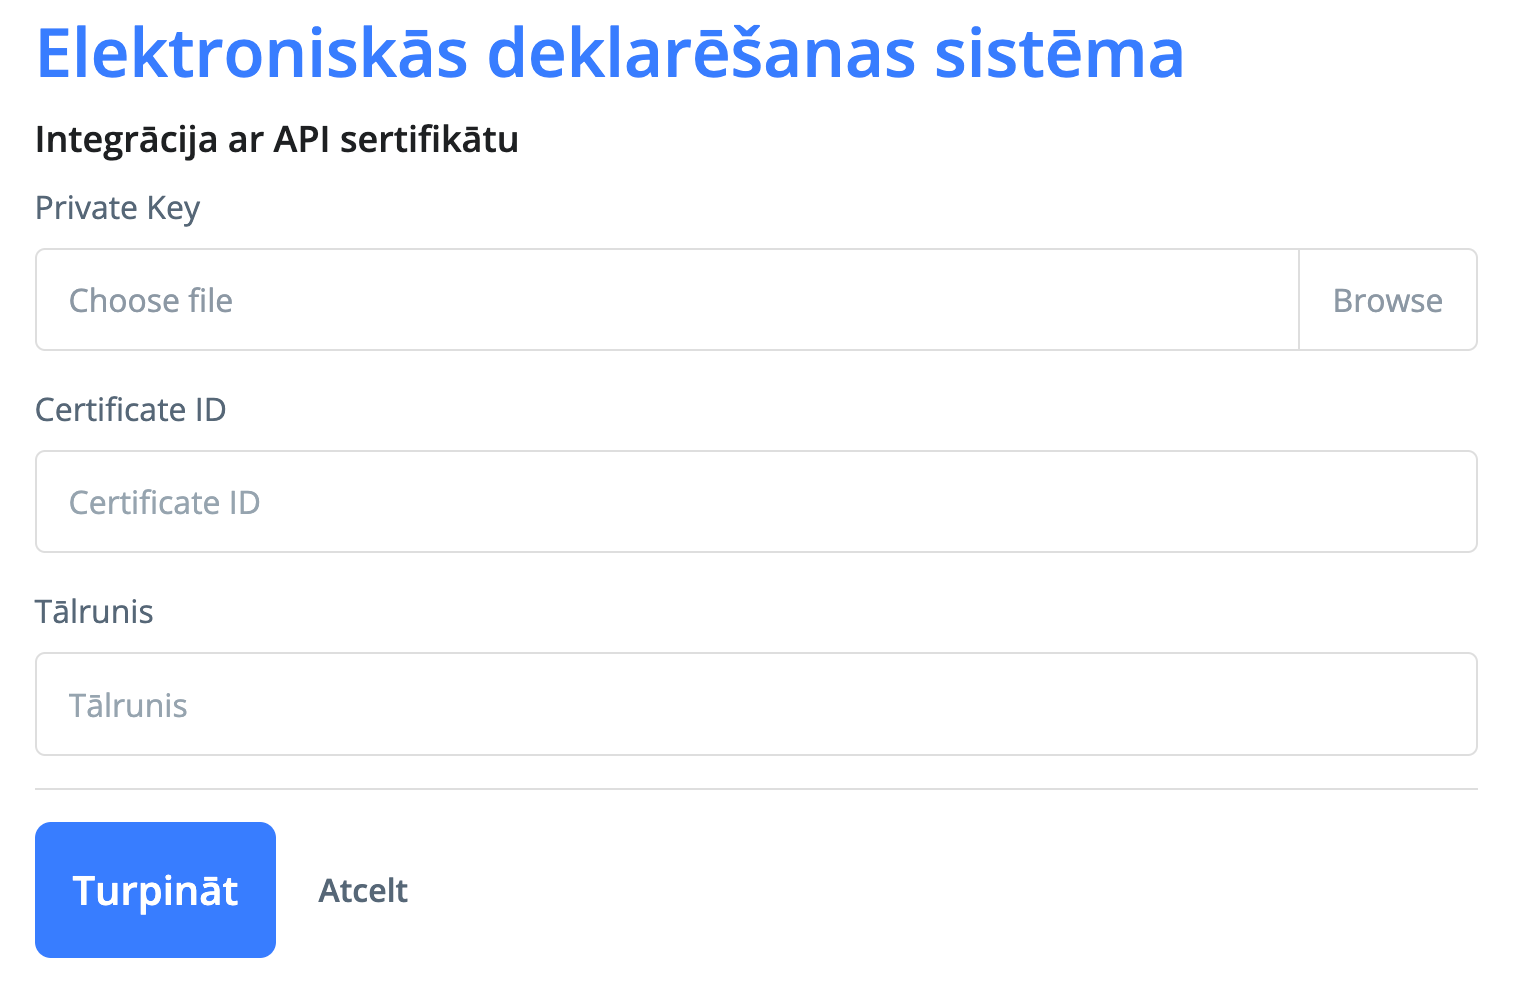Select the Certificate ID label text
This screenshot has height=992, width=1530.
click(x=131, y=410)
